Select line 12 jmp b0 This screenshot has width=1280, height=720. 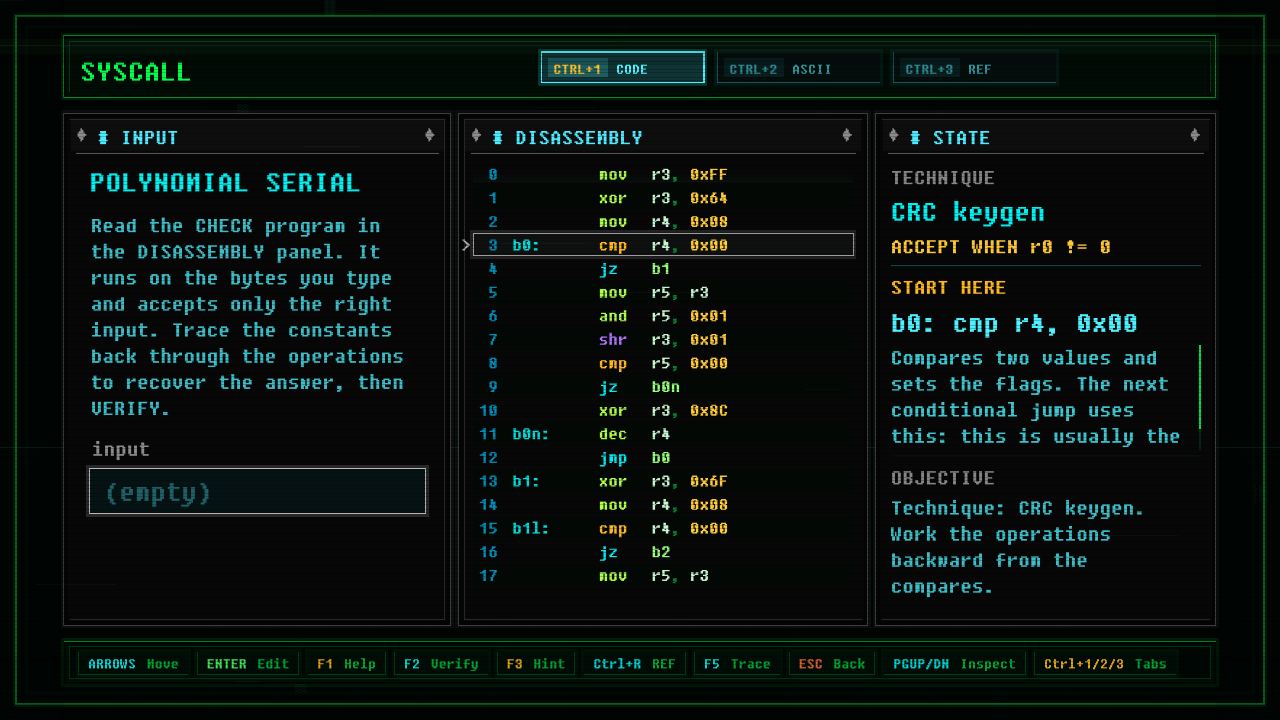[x=664, y=458]
